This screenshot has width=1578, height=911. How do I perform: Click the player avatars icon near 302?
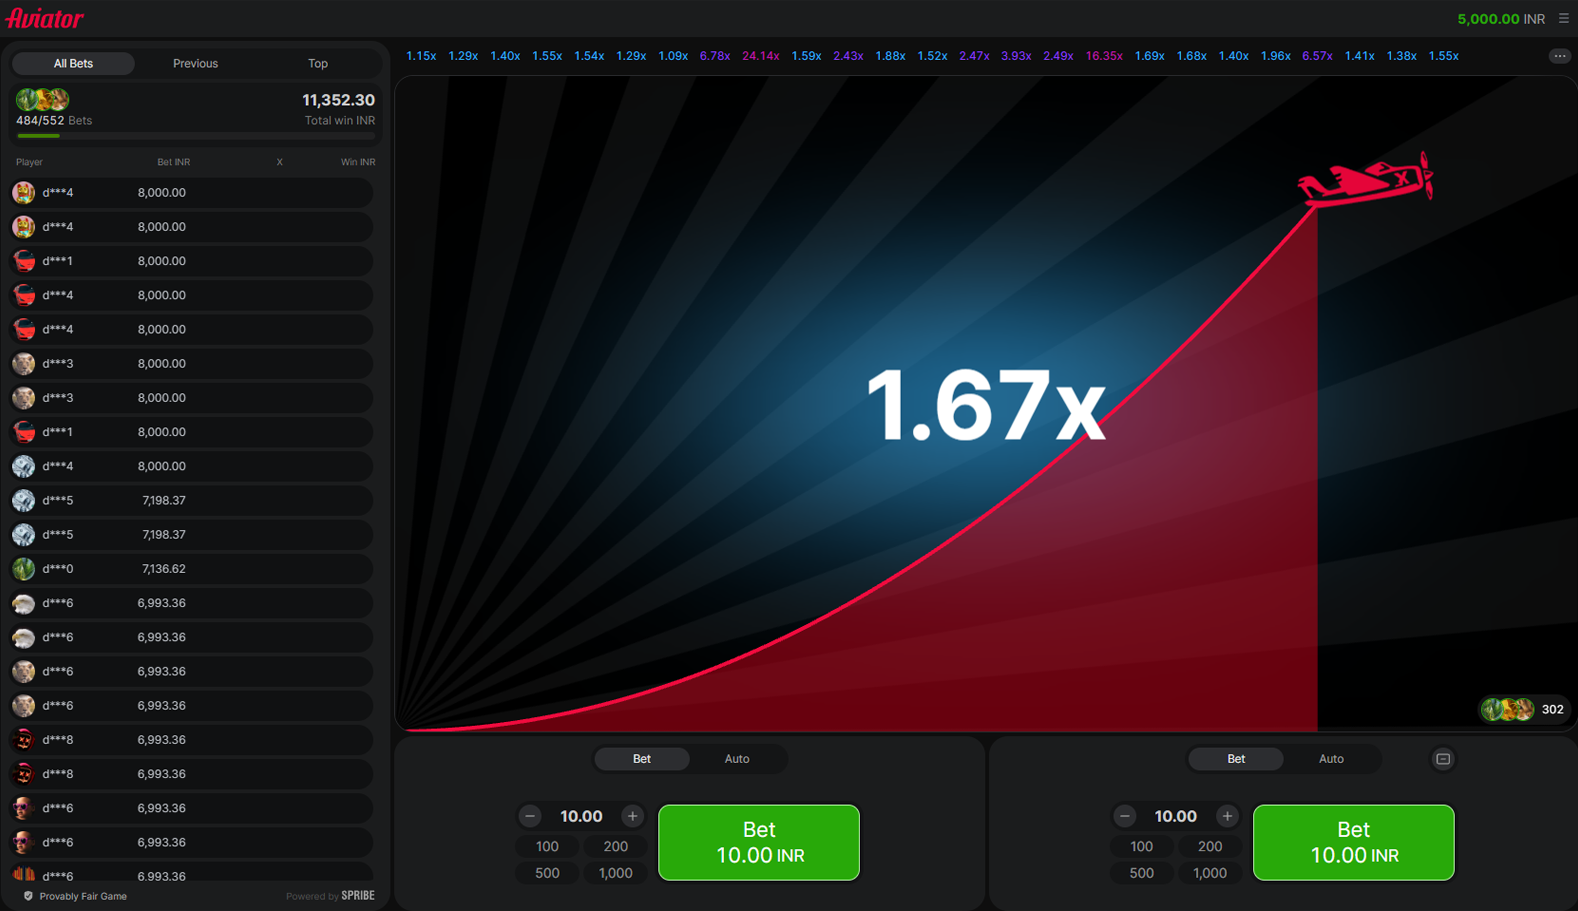click(1508, 709)
